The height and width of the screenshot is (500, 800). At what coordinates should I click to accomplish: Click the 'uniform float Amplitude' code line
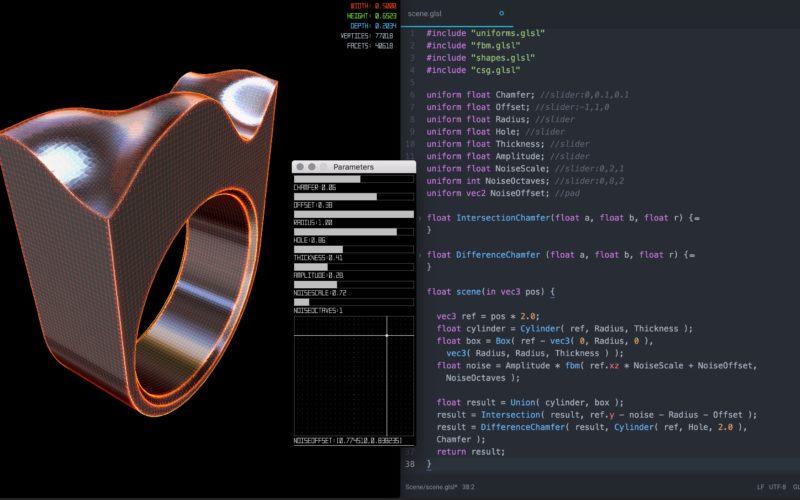coord(508,156)
